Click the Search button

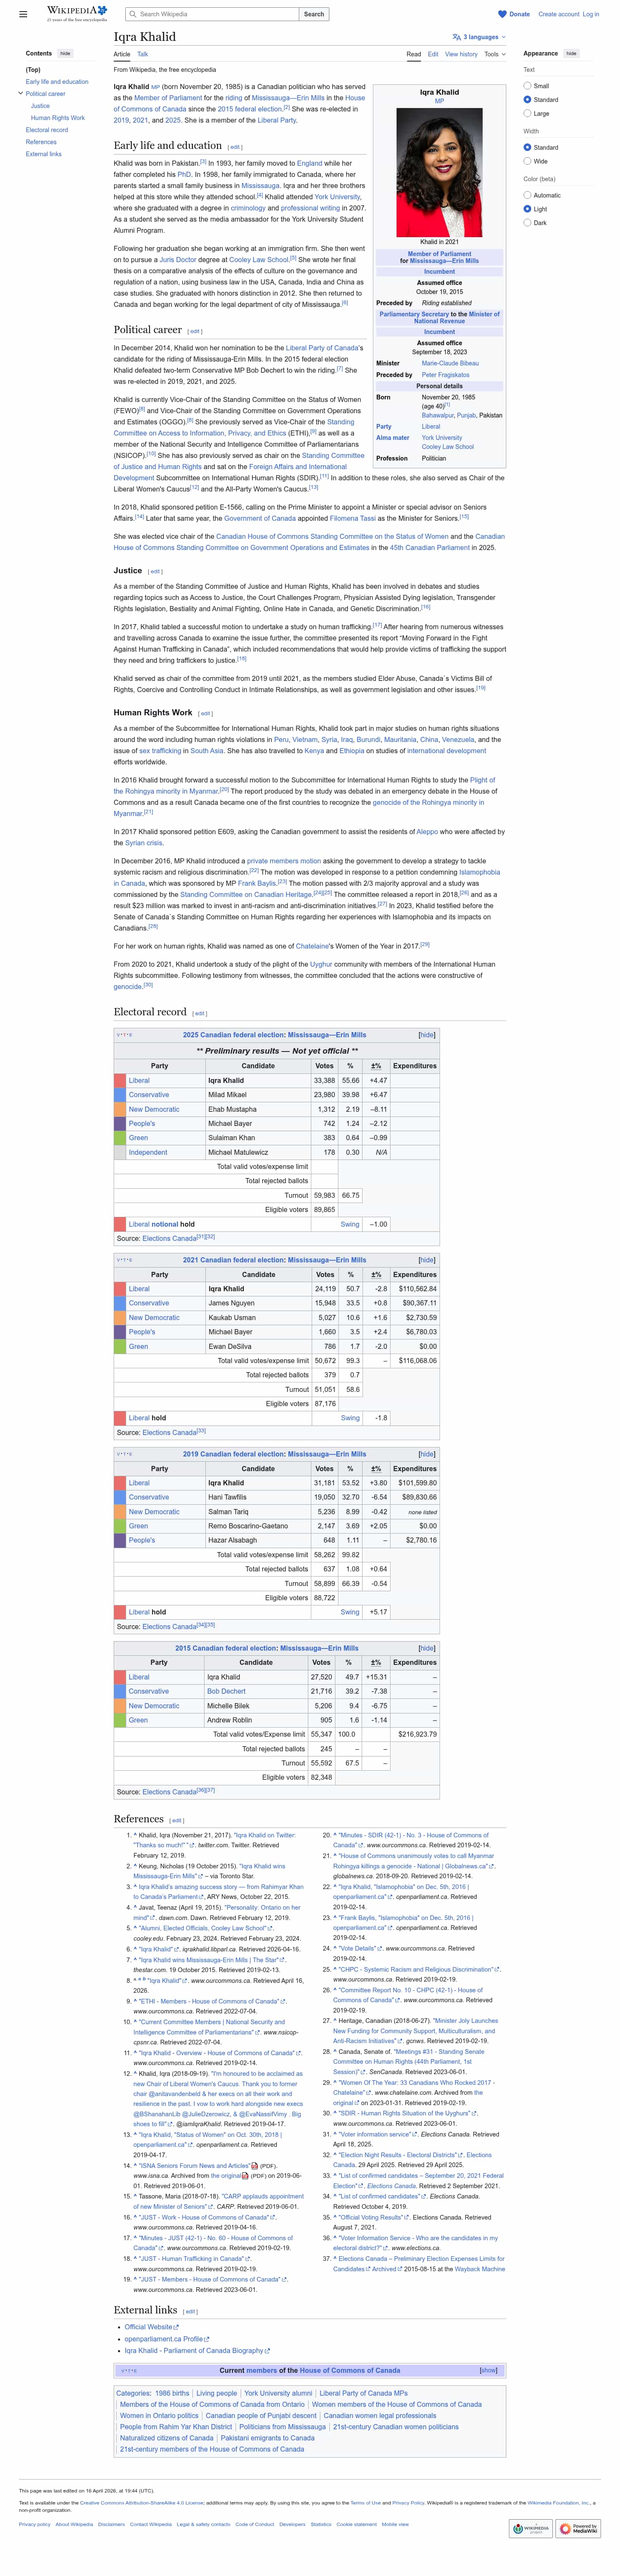pyautogui.click(x=313, y=14)
